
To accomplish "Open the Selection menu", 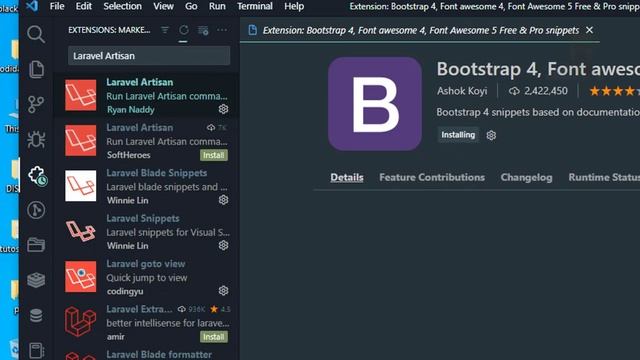I will tap(122, 6).
